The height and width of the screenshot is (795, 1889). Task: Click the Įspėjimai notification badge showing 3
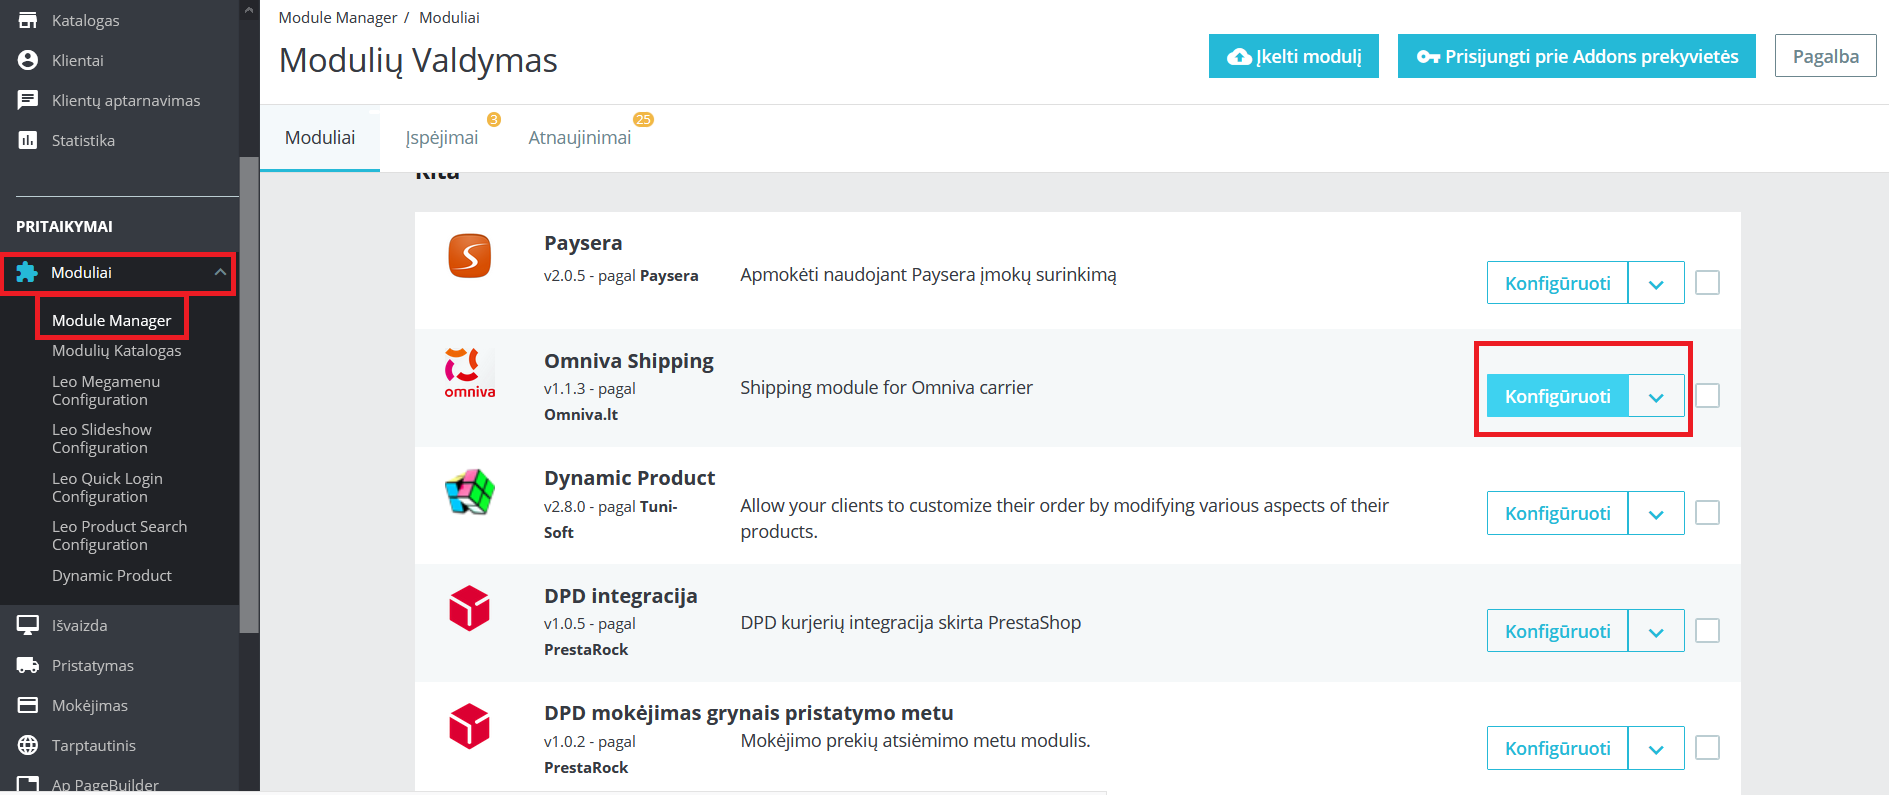(x=494, y=119)
